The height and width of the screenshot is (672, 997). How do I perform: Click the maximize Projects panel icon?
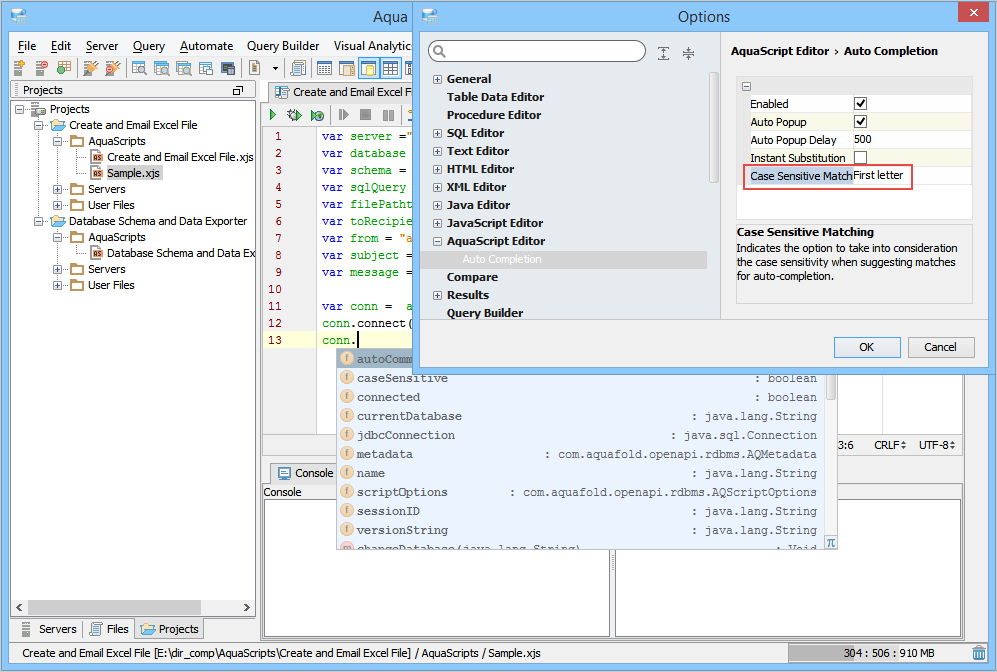click(x=238, y=90)
